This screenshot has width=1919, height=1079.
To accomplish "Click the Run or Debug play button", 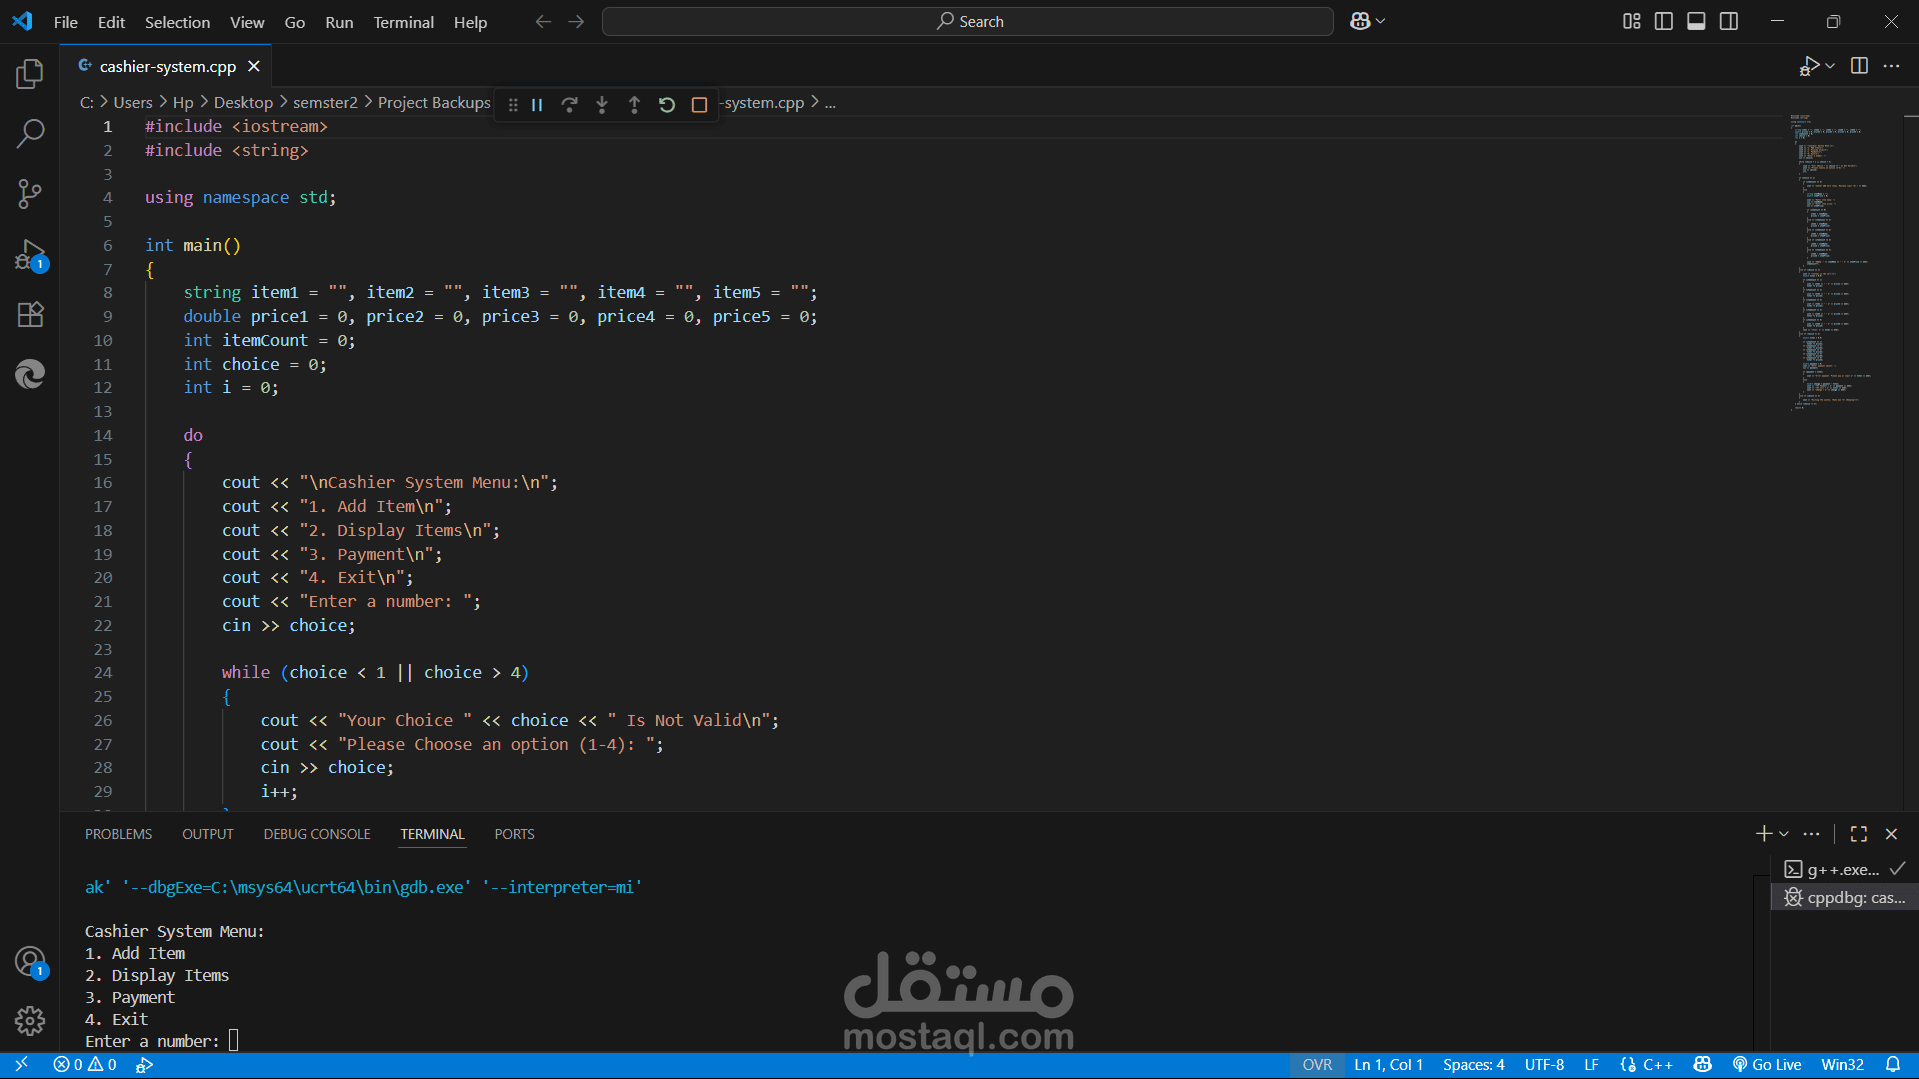I will coord(1809,66).
